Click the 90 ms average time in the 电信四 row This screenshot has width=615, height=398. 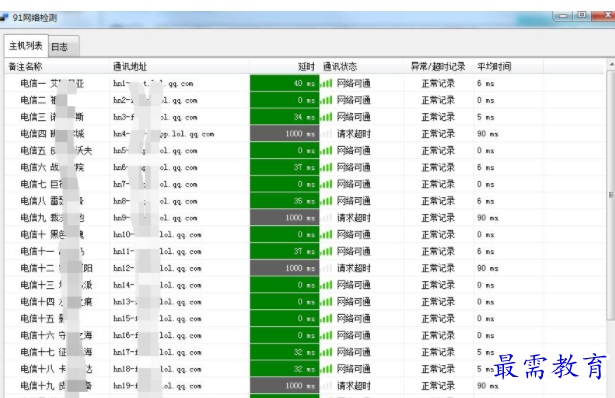pos(488,134)
